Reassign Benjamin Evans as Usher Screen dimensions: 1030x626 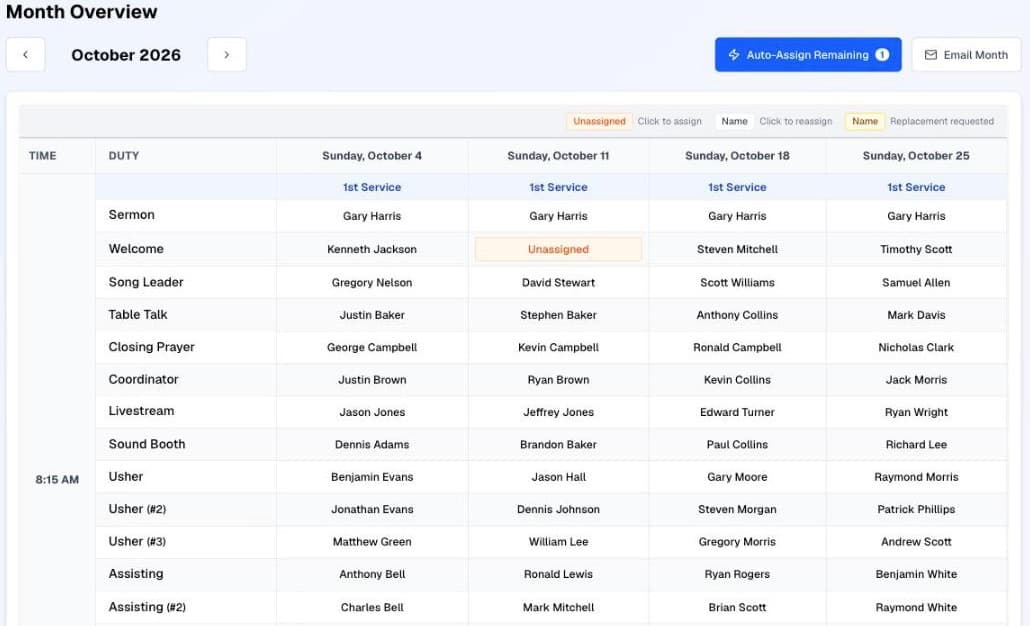pos(372,477)
